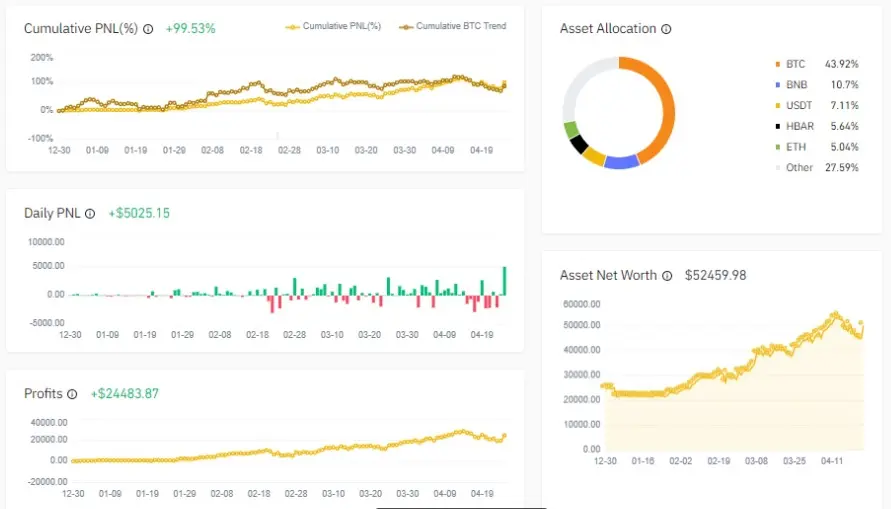Click the peak of Asset Net Worth chart

pyautogui.click(x=835, y=313)
